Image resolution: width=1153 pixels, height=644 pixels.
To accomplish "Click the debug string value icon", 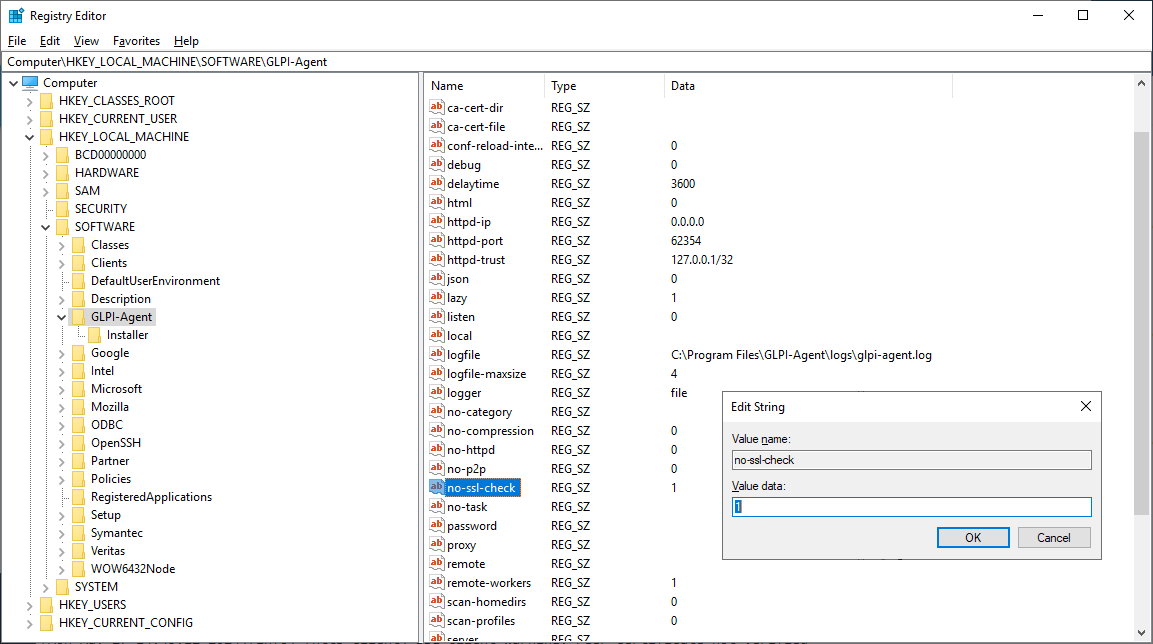I will coord(437,165).
